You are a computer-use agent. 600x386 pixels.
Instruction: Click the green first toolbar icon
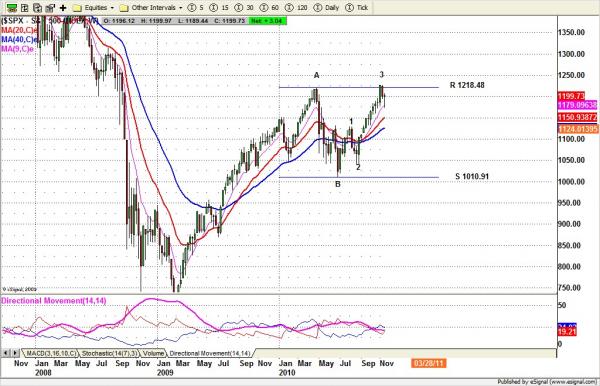coord(12,8)
